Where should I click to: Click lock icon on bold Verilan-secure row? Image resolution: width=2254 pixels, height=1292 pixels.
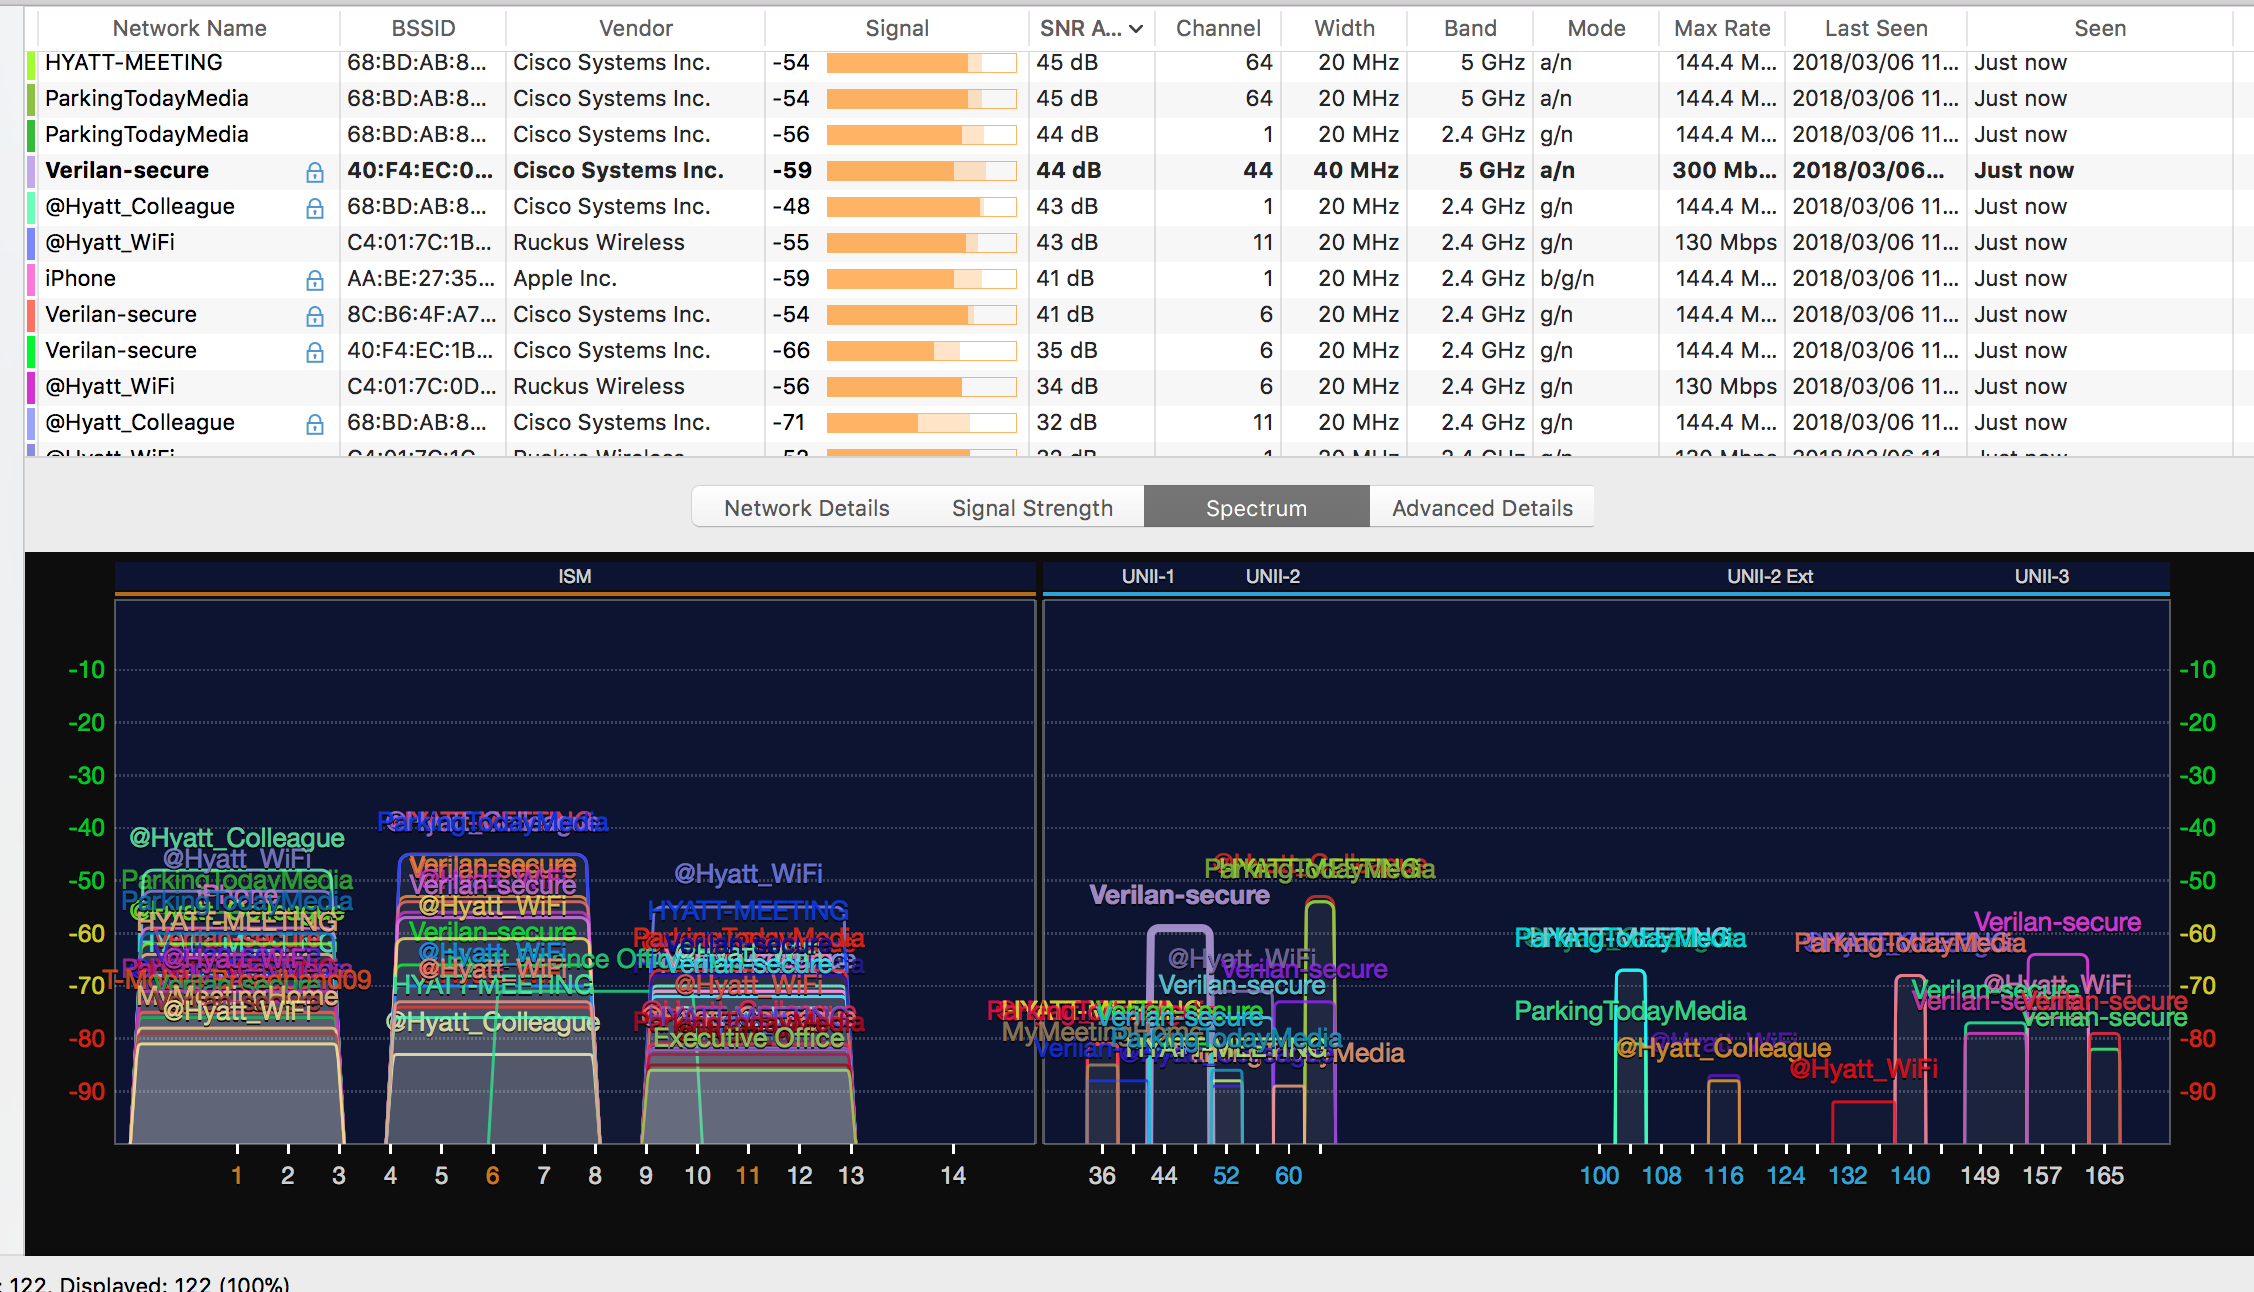(314, 172)
